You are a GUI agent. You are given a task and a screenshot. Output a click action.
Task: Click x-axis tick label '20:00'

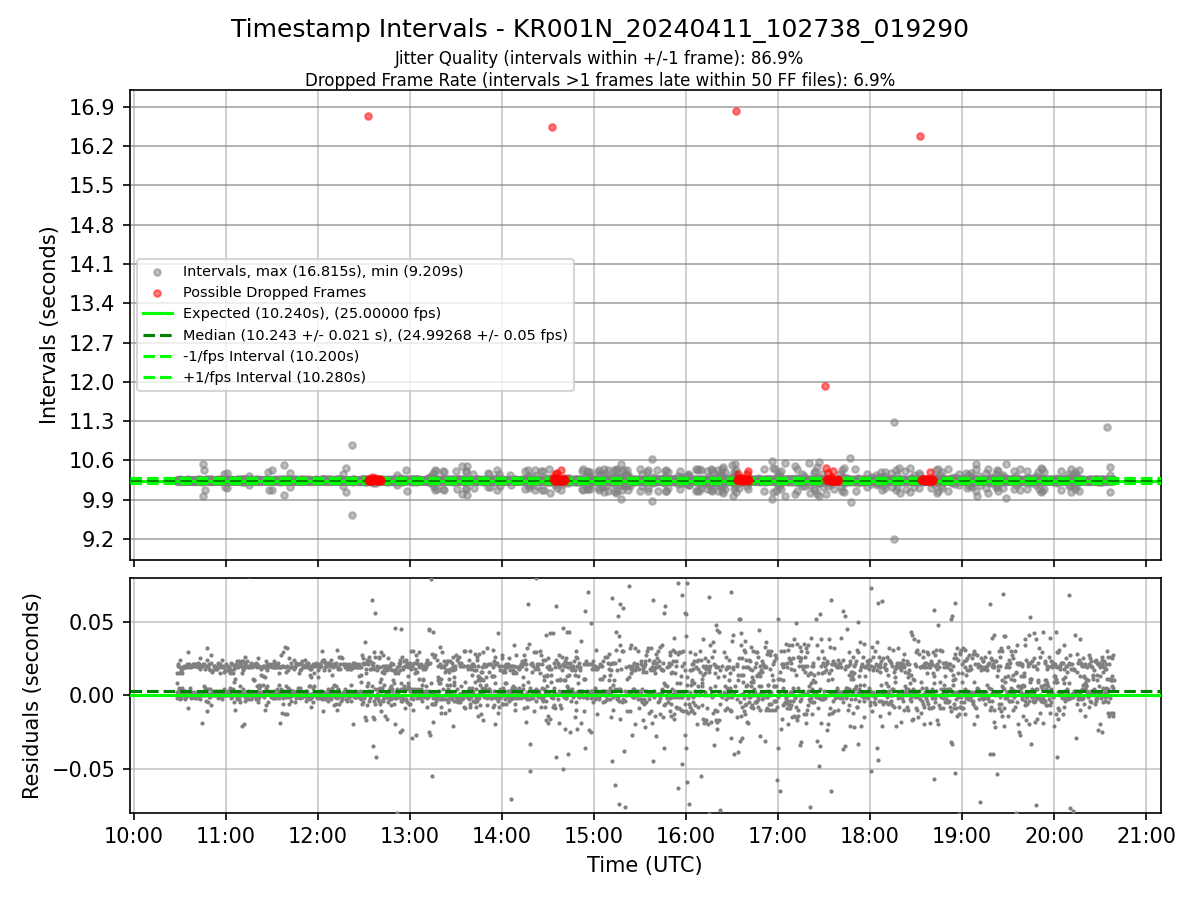(1053, 834)
